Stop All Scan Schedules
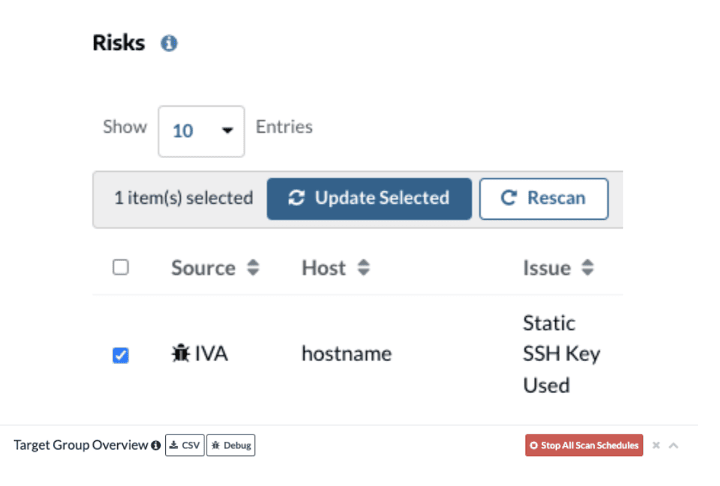This screenshot has height=486, width=720. click(584, 445)
